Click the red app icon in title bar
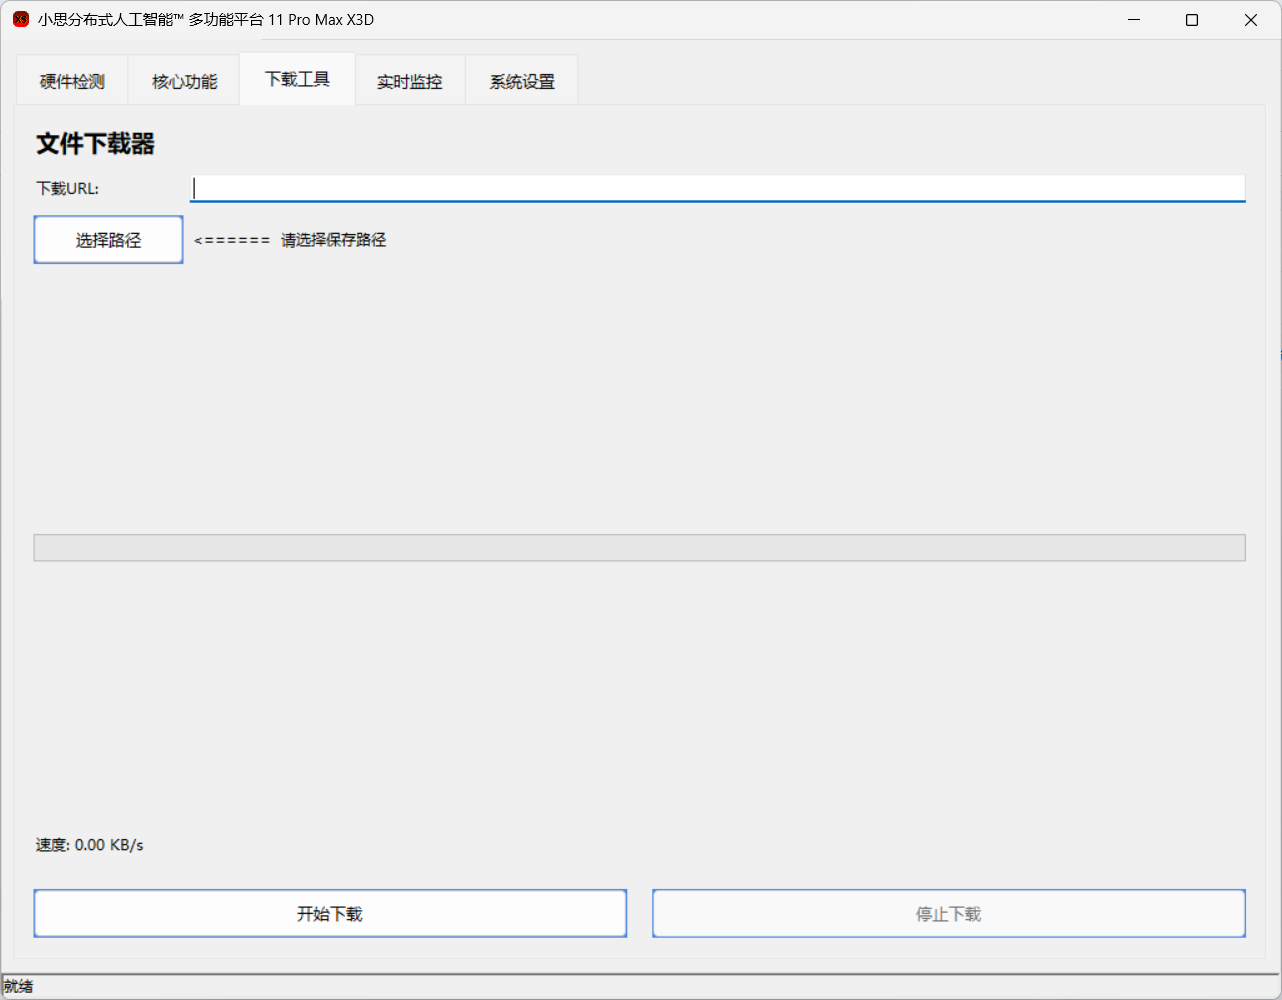 [x=20, y=20]
